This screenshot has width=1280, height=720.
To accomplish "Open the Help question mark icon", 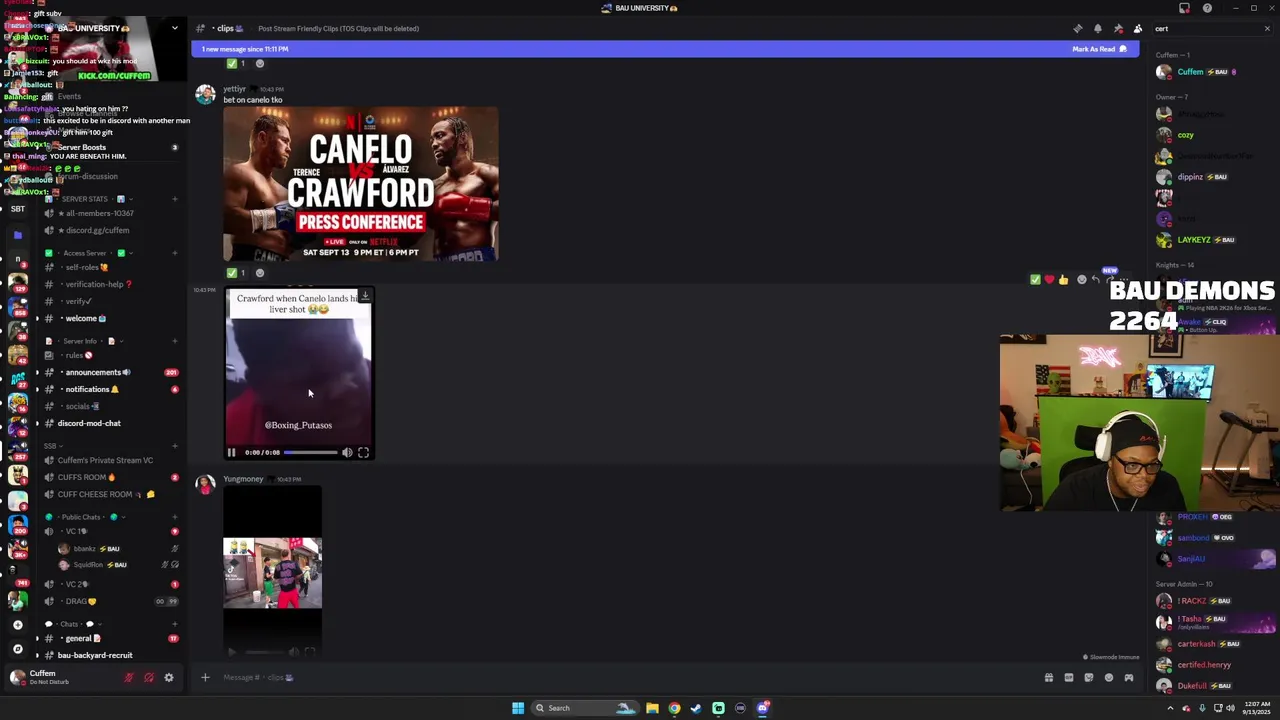I will [1207, 8].
